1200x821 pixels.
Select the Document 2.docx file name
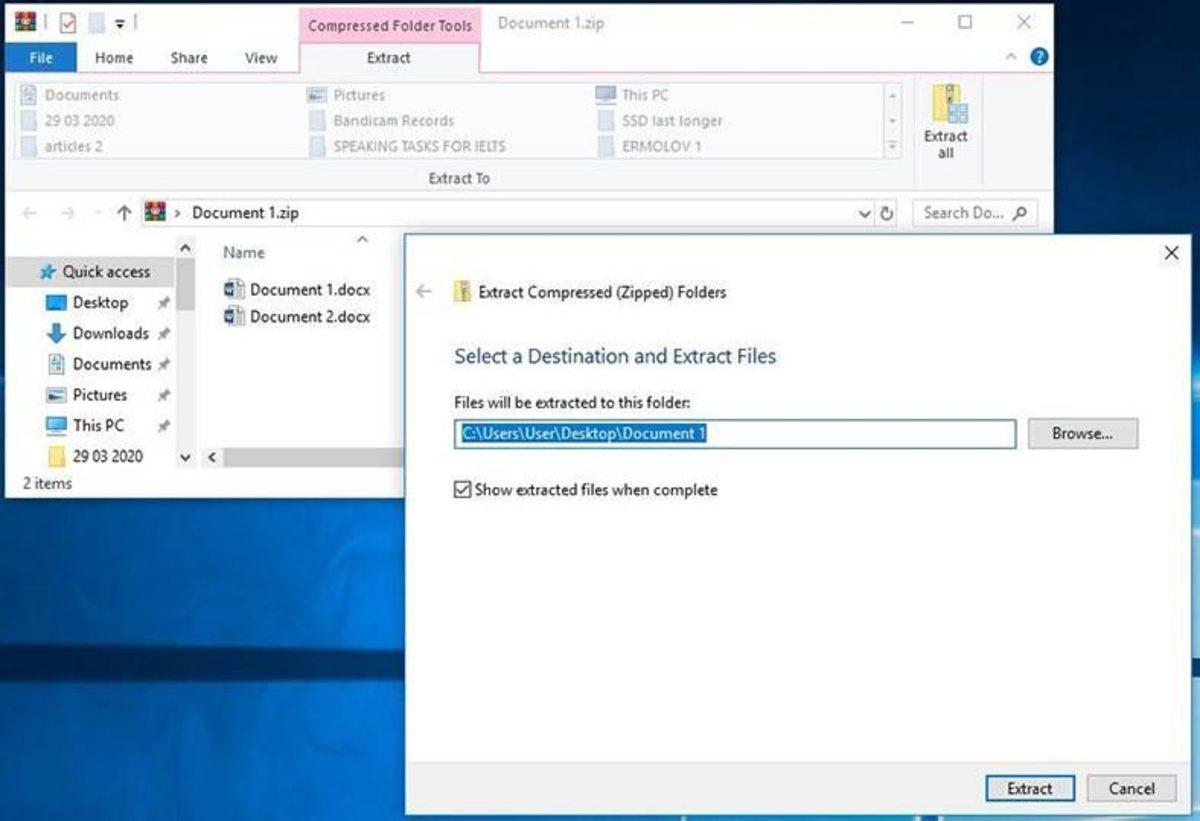pyautogui.click(x=310, y=316)
